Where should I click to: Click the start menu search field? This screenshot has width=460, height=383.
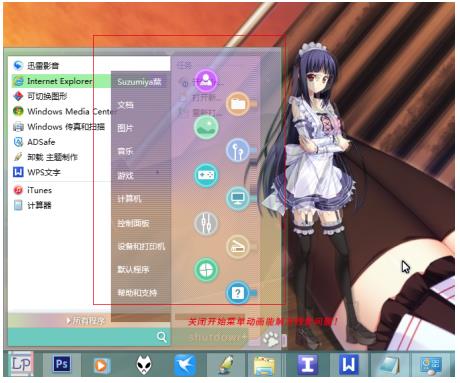coord(89,337)
